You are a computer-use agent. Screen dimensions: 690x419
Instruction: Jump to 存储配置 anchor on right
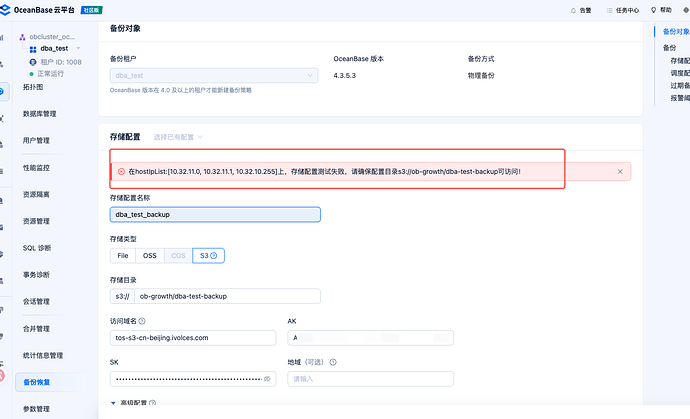tap(680, 61)
